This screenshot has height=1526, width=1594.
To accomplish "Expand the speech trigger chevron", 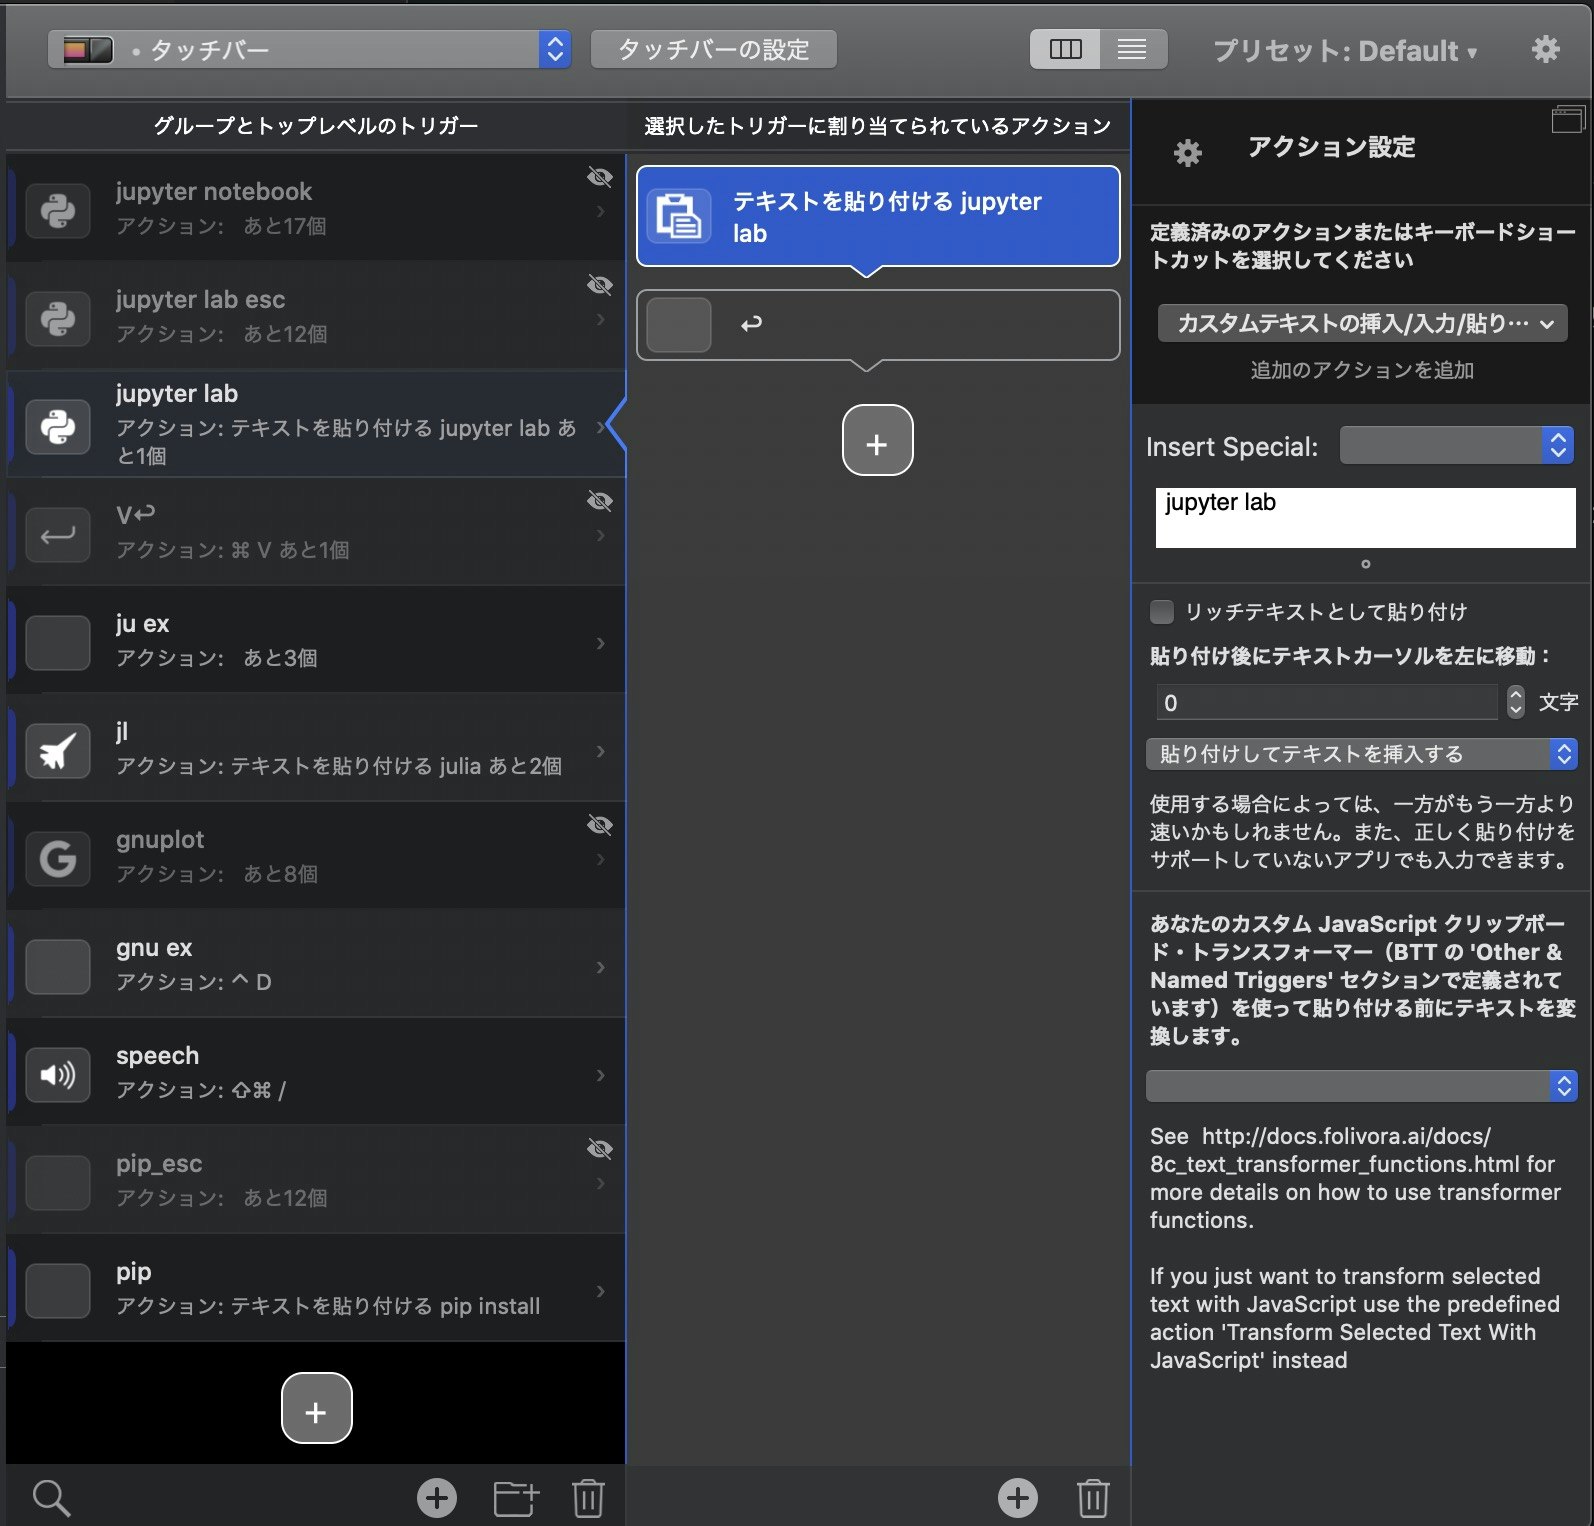I will [x=601, y=1075].
